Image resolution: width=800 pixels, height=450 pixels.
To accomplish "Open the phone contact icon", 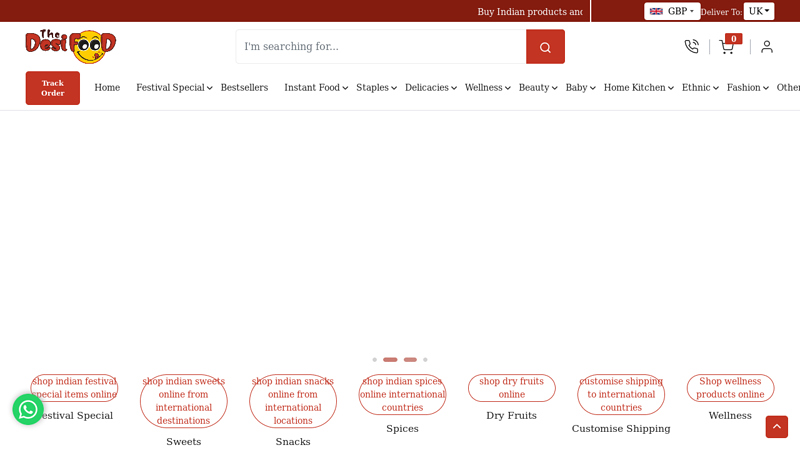I will pyautogui.click(x=691, y=46).
